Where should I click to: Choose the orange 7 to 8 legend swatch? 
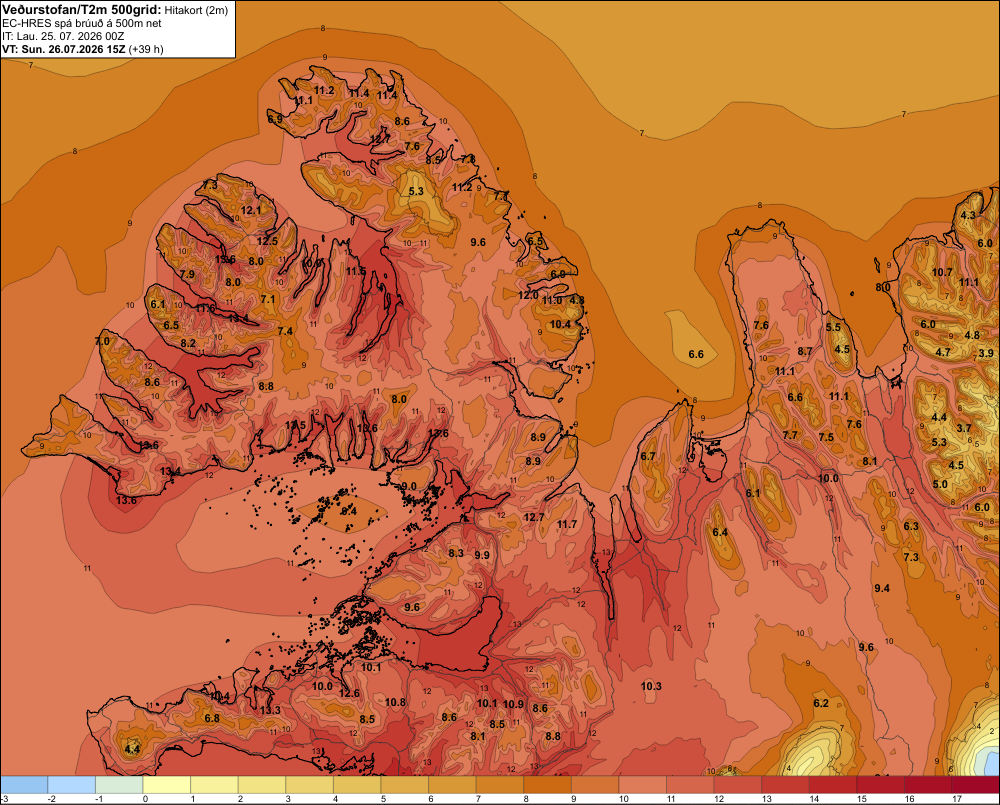tap(499, 785)
